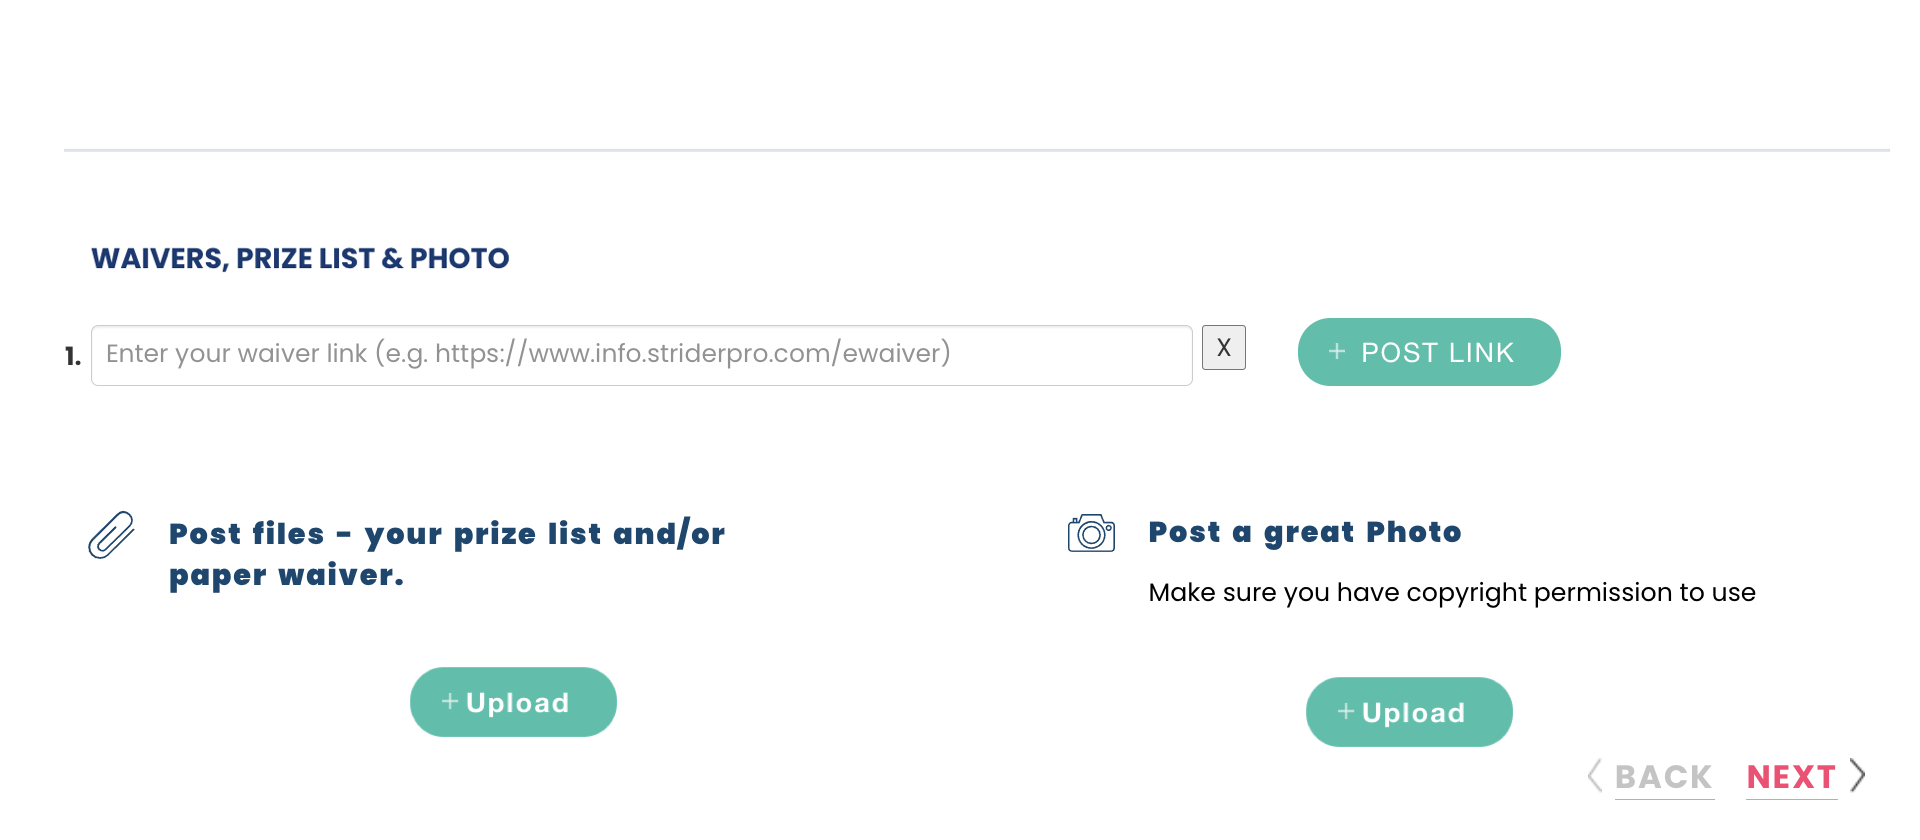Click the horizontal divider line
1920x840 pixels.
976,151
